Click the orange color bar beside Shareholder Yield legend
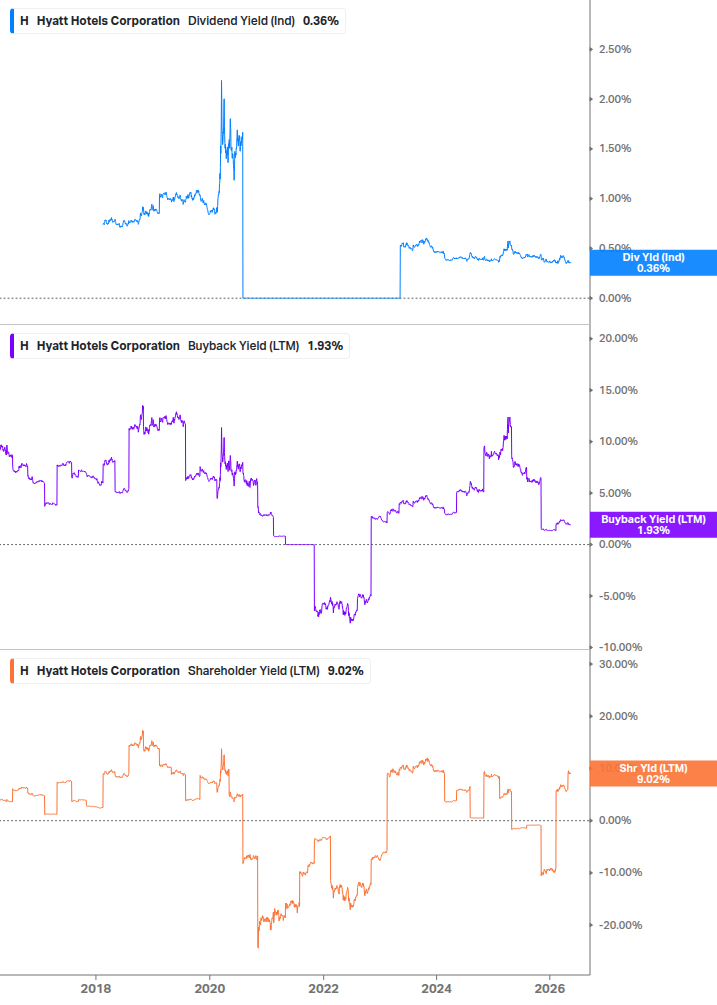Viewport: 717px width, 1005px height. tap(12, 670)
